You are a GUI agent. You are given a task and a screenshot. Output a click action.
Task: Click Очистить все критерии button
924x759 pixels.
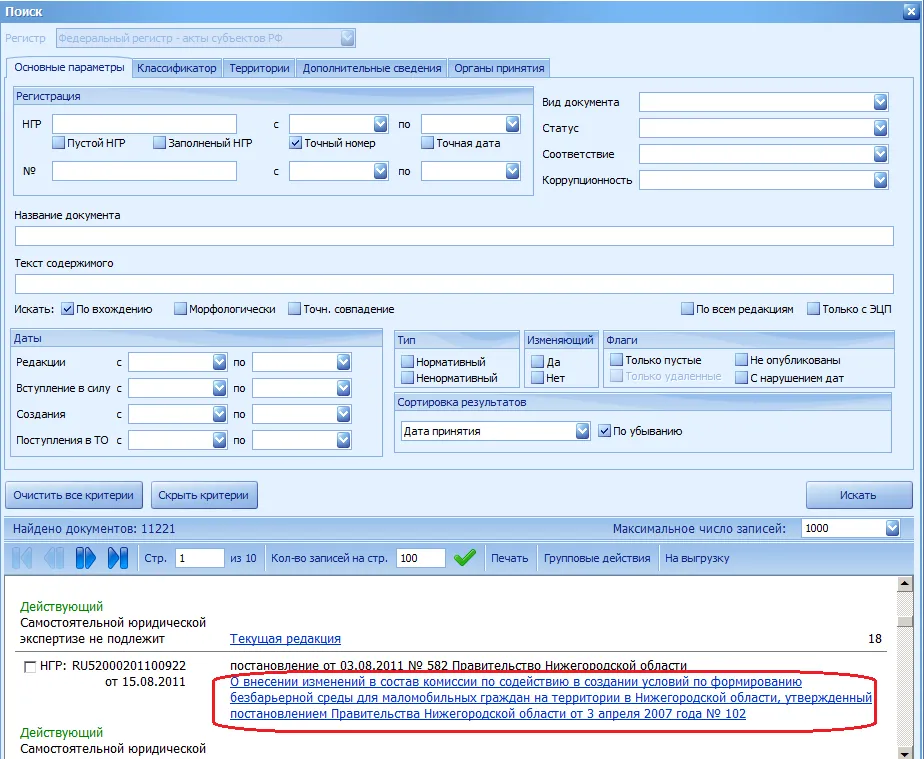pyautogui.click(x=74, y=495)
